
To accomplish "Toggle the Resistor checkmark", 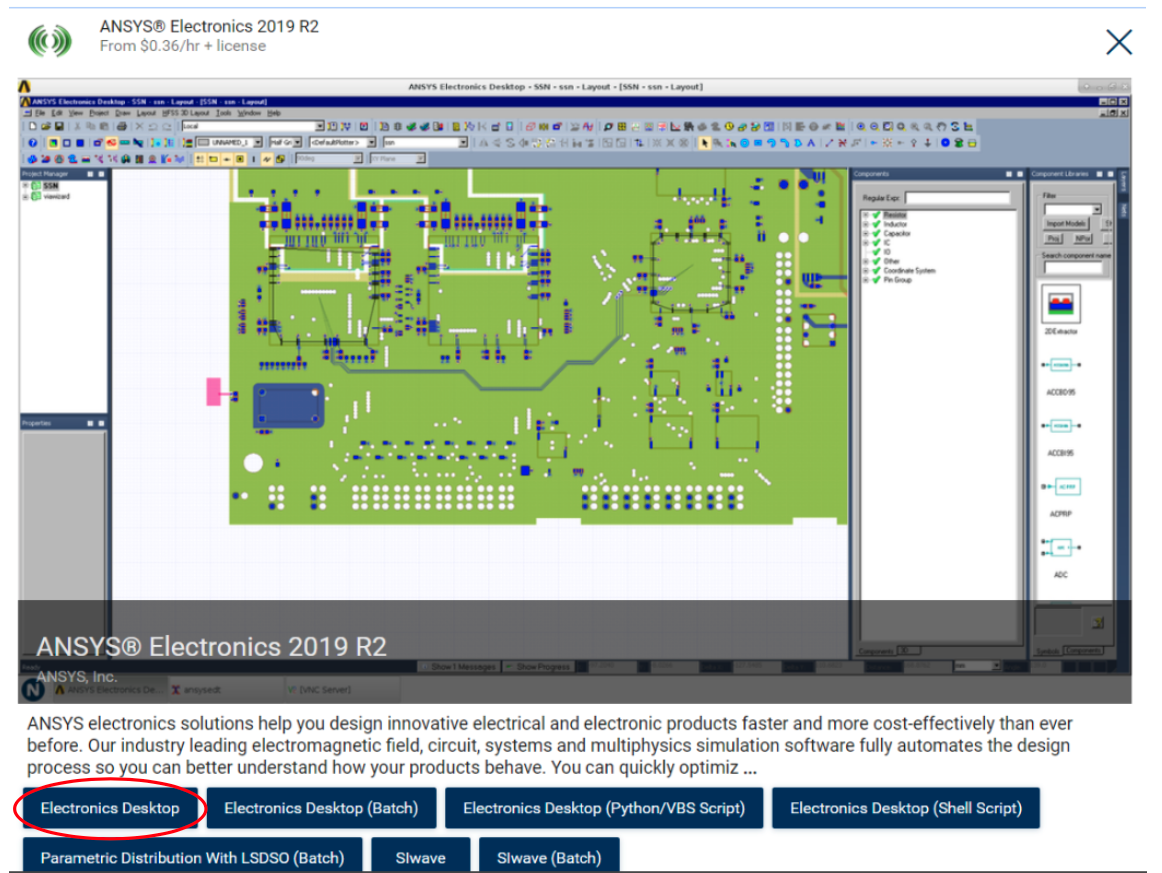I will tap(876, 215).
